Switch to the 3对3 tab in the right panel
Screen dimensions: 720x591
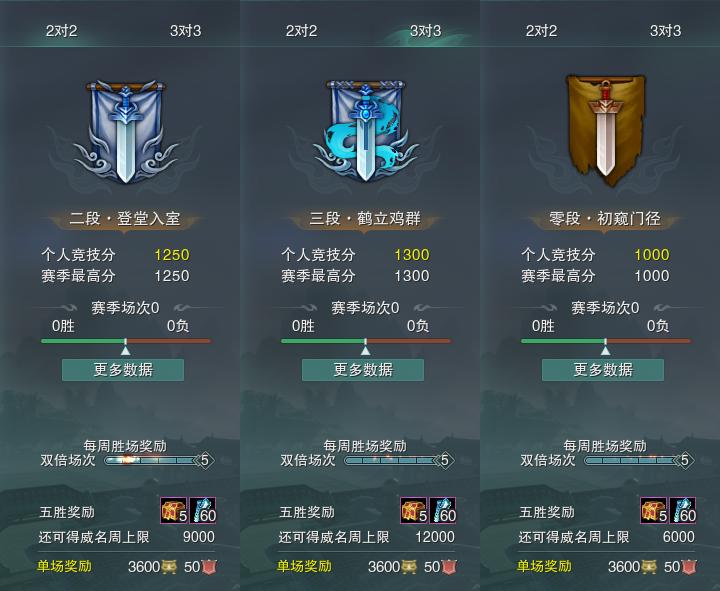coord(665,31)
